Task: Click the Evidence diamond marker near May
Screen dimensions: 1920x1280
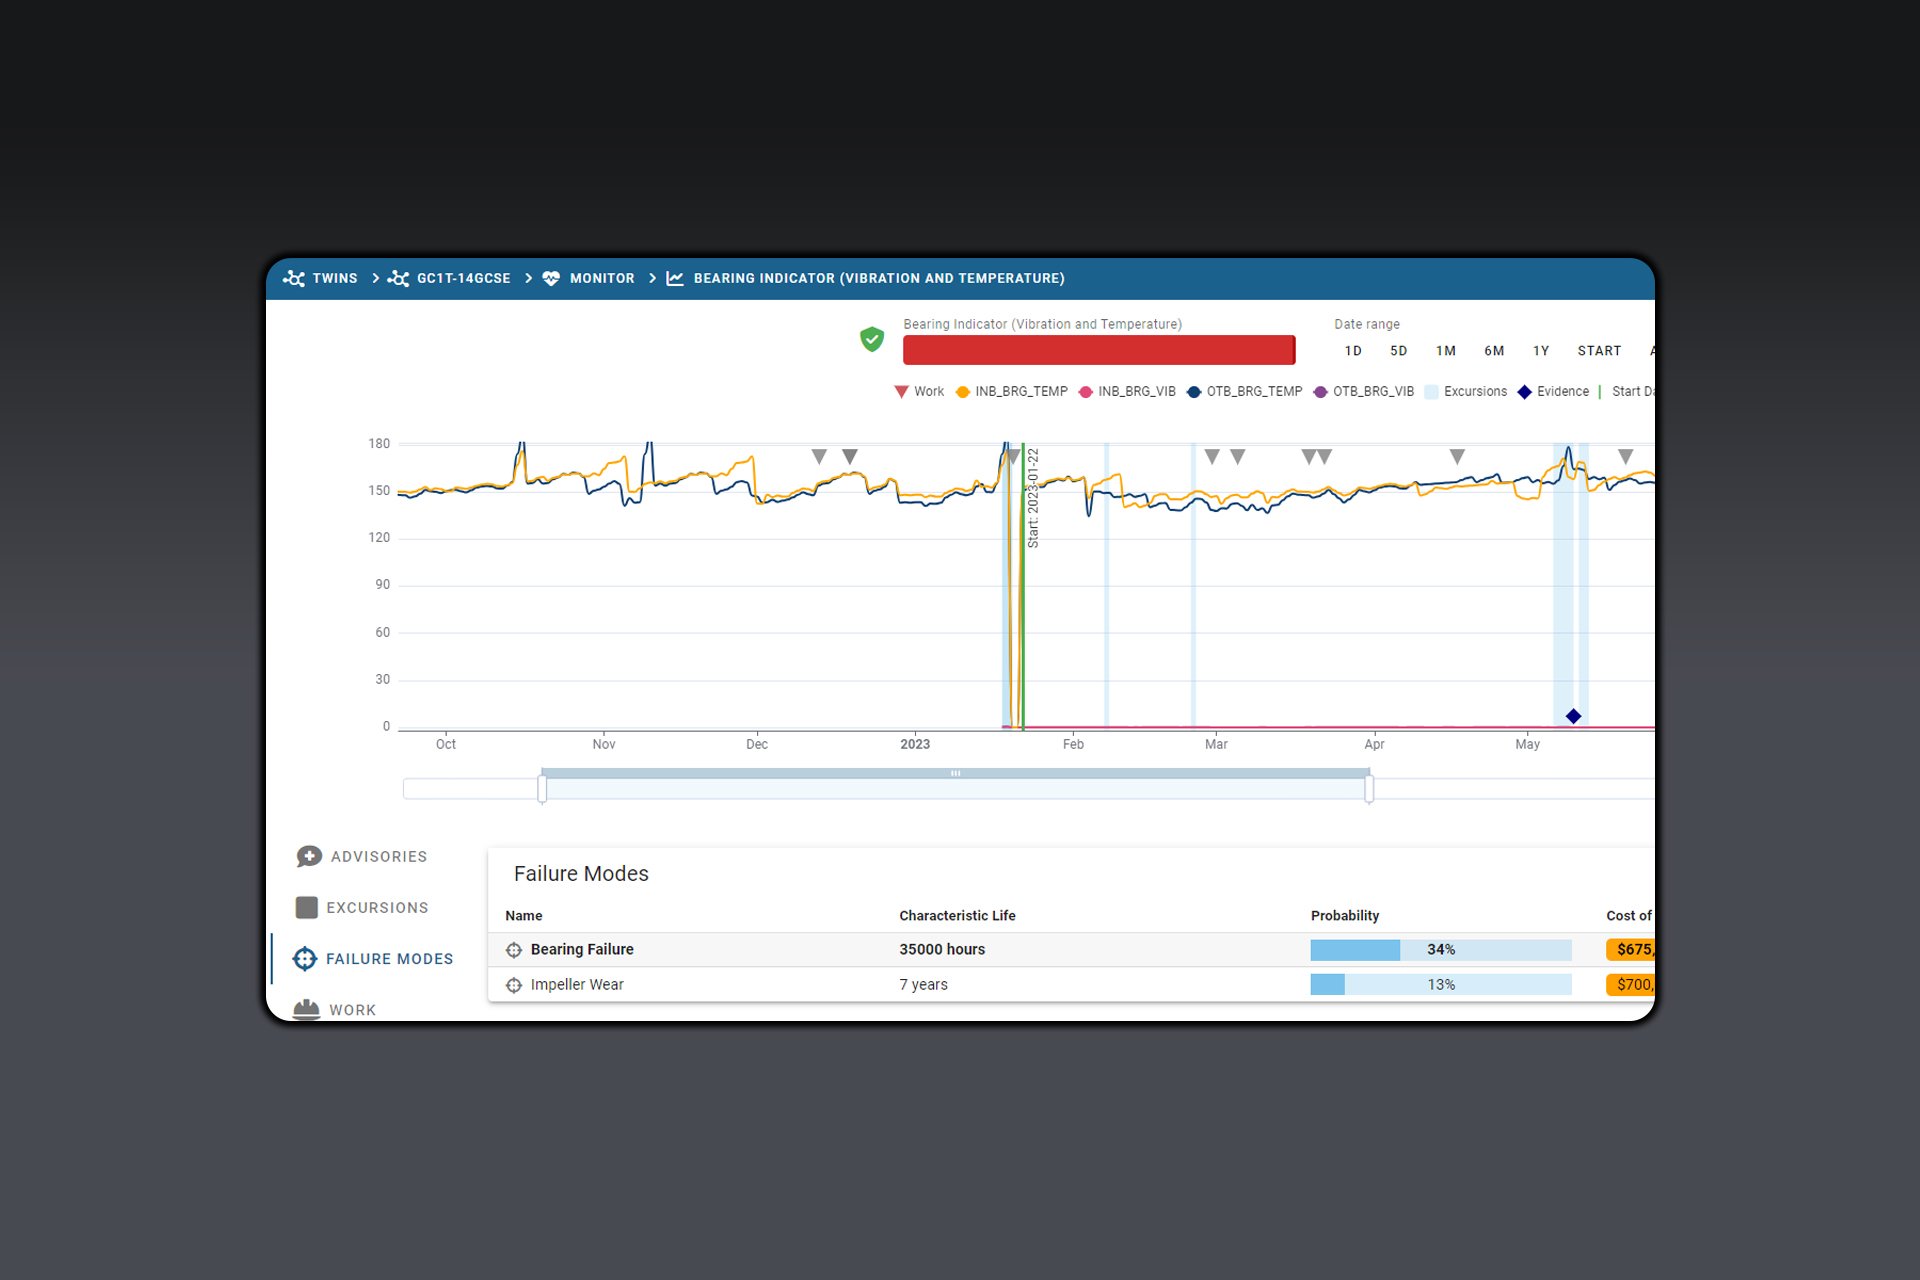Action: click(1573, 715)
